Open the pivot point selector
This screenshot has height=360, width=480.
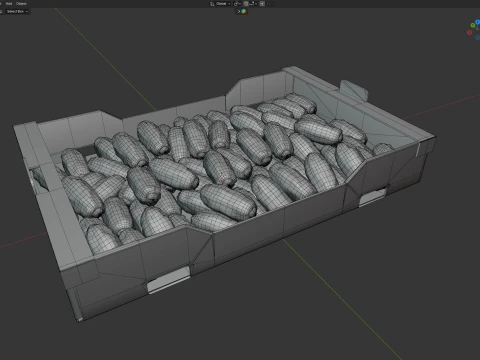tap(237, 4)
